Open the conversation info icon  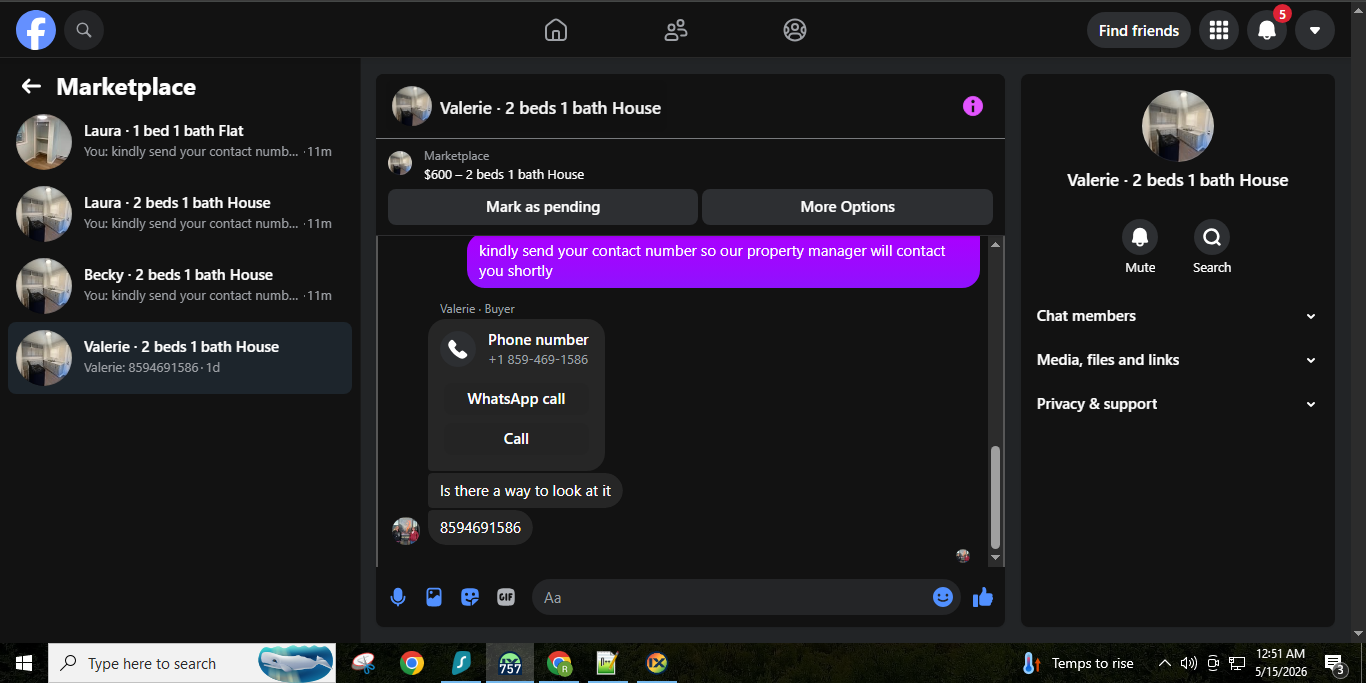(x=973, y=106)
